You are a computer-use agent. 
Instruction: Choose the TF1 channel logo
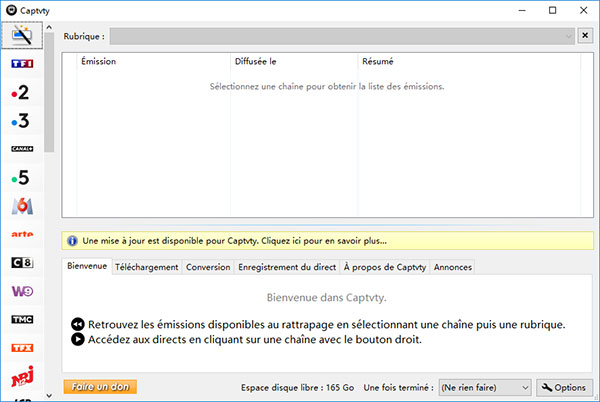coord(22,63)
